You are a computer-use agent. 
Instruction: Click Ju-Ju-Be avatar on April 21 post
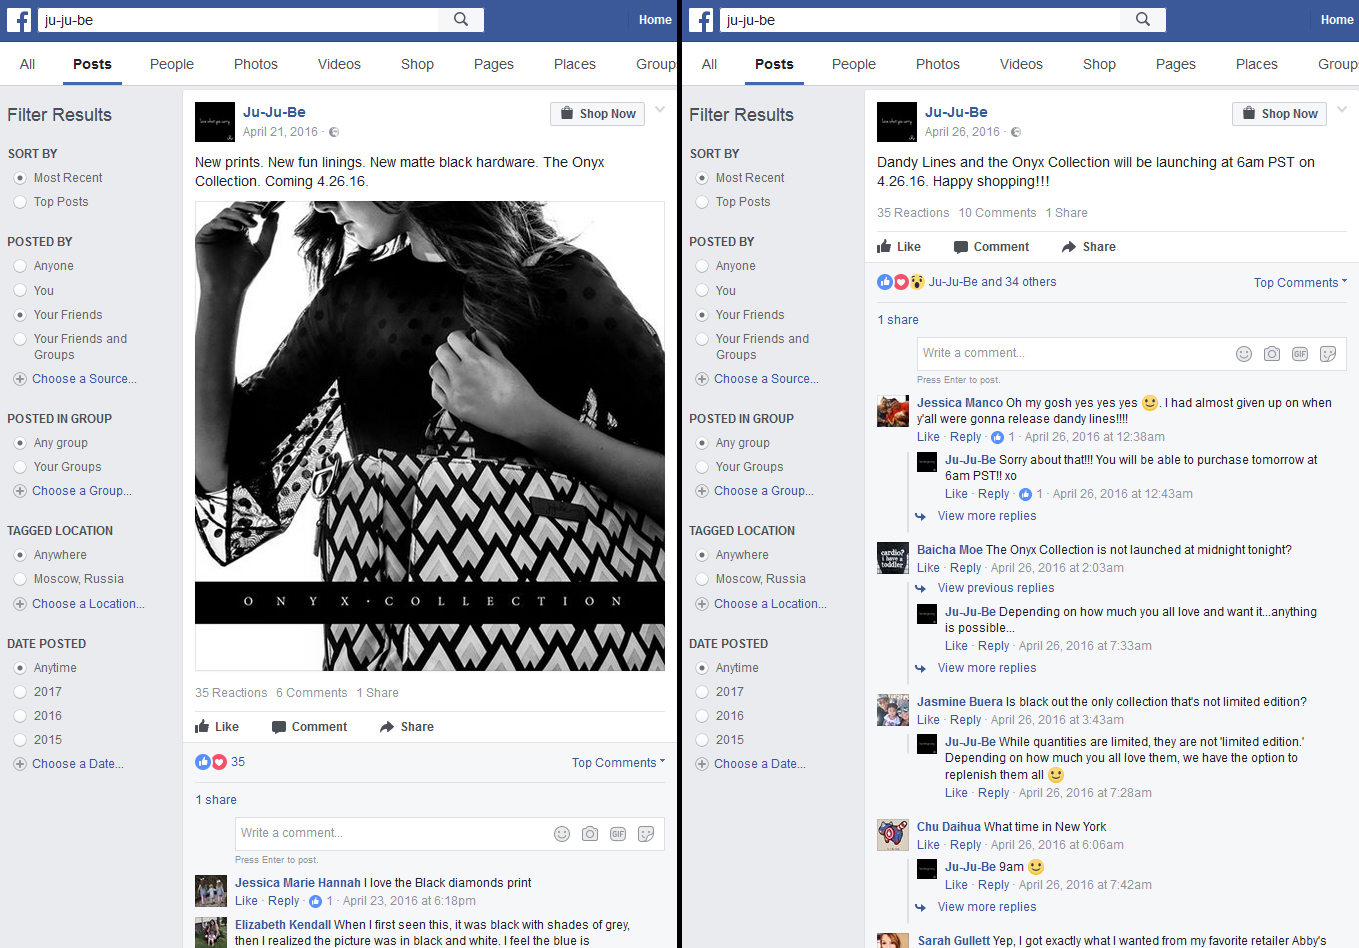point(215,122)
